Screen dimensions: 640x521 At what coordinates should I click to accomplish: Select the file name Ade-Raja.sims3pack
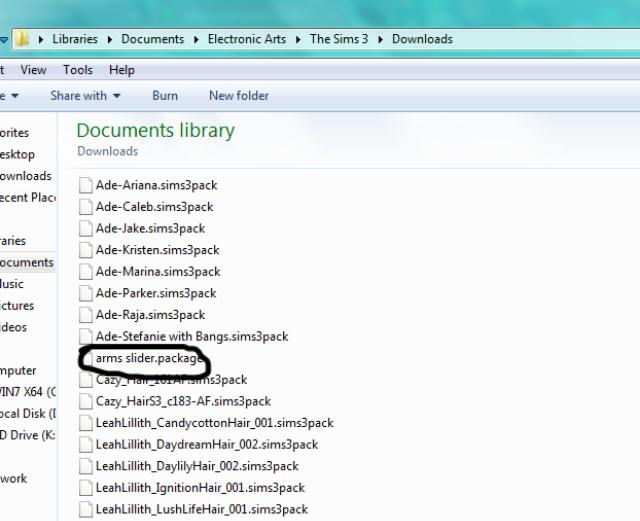(x=150, y=315)
